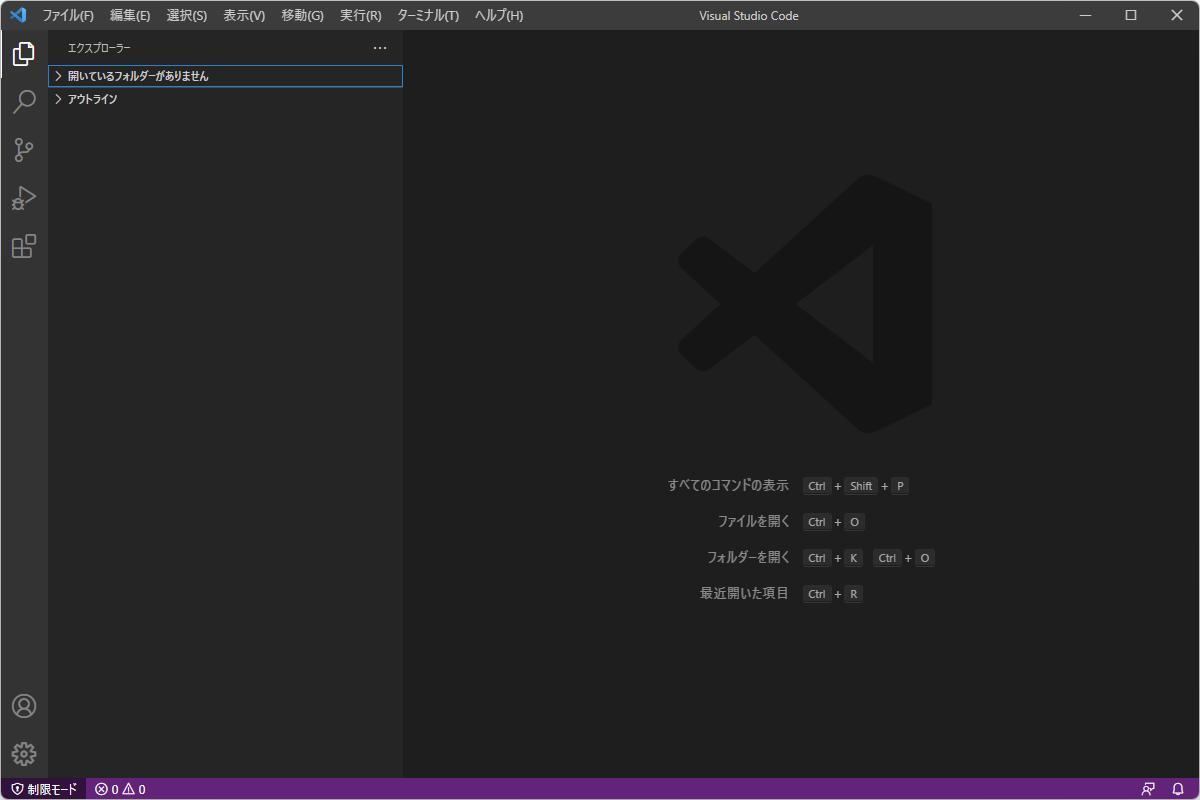Open the Manage gear icon

pyautogui.click(x=24, y=754)
